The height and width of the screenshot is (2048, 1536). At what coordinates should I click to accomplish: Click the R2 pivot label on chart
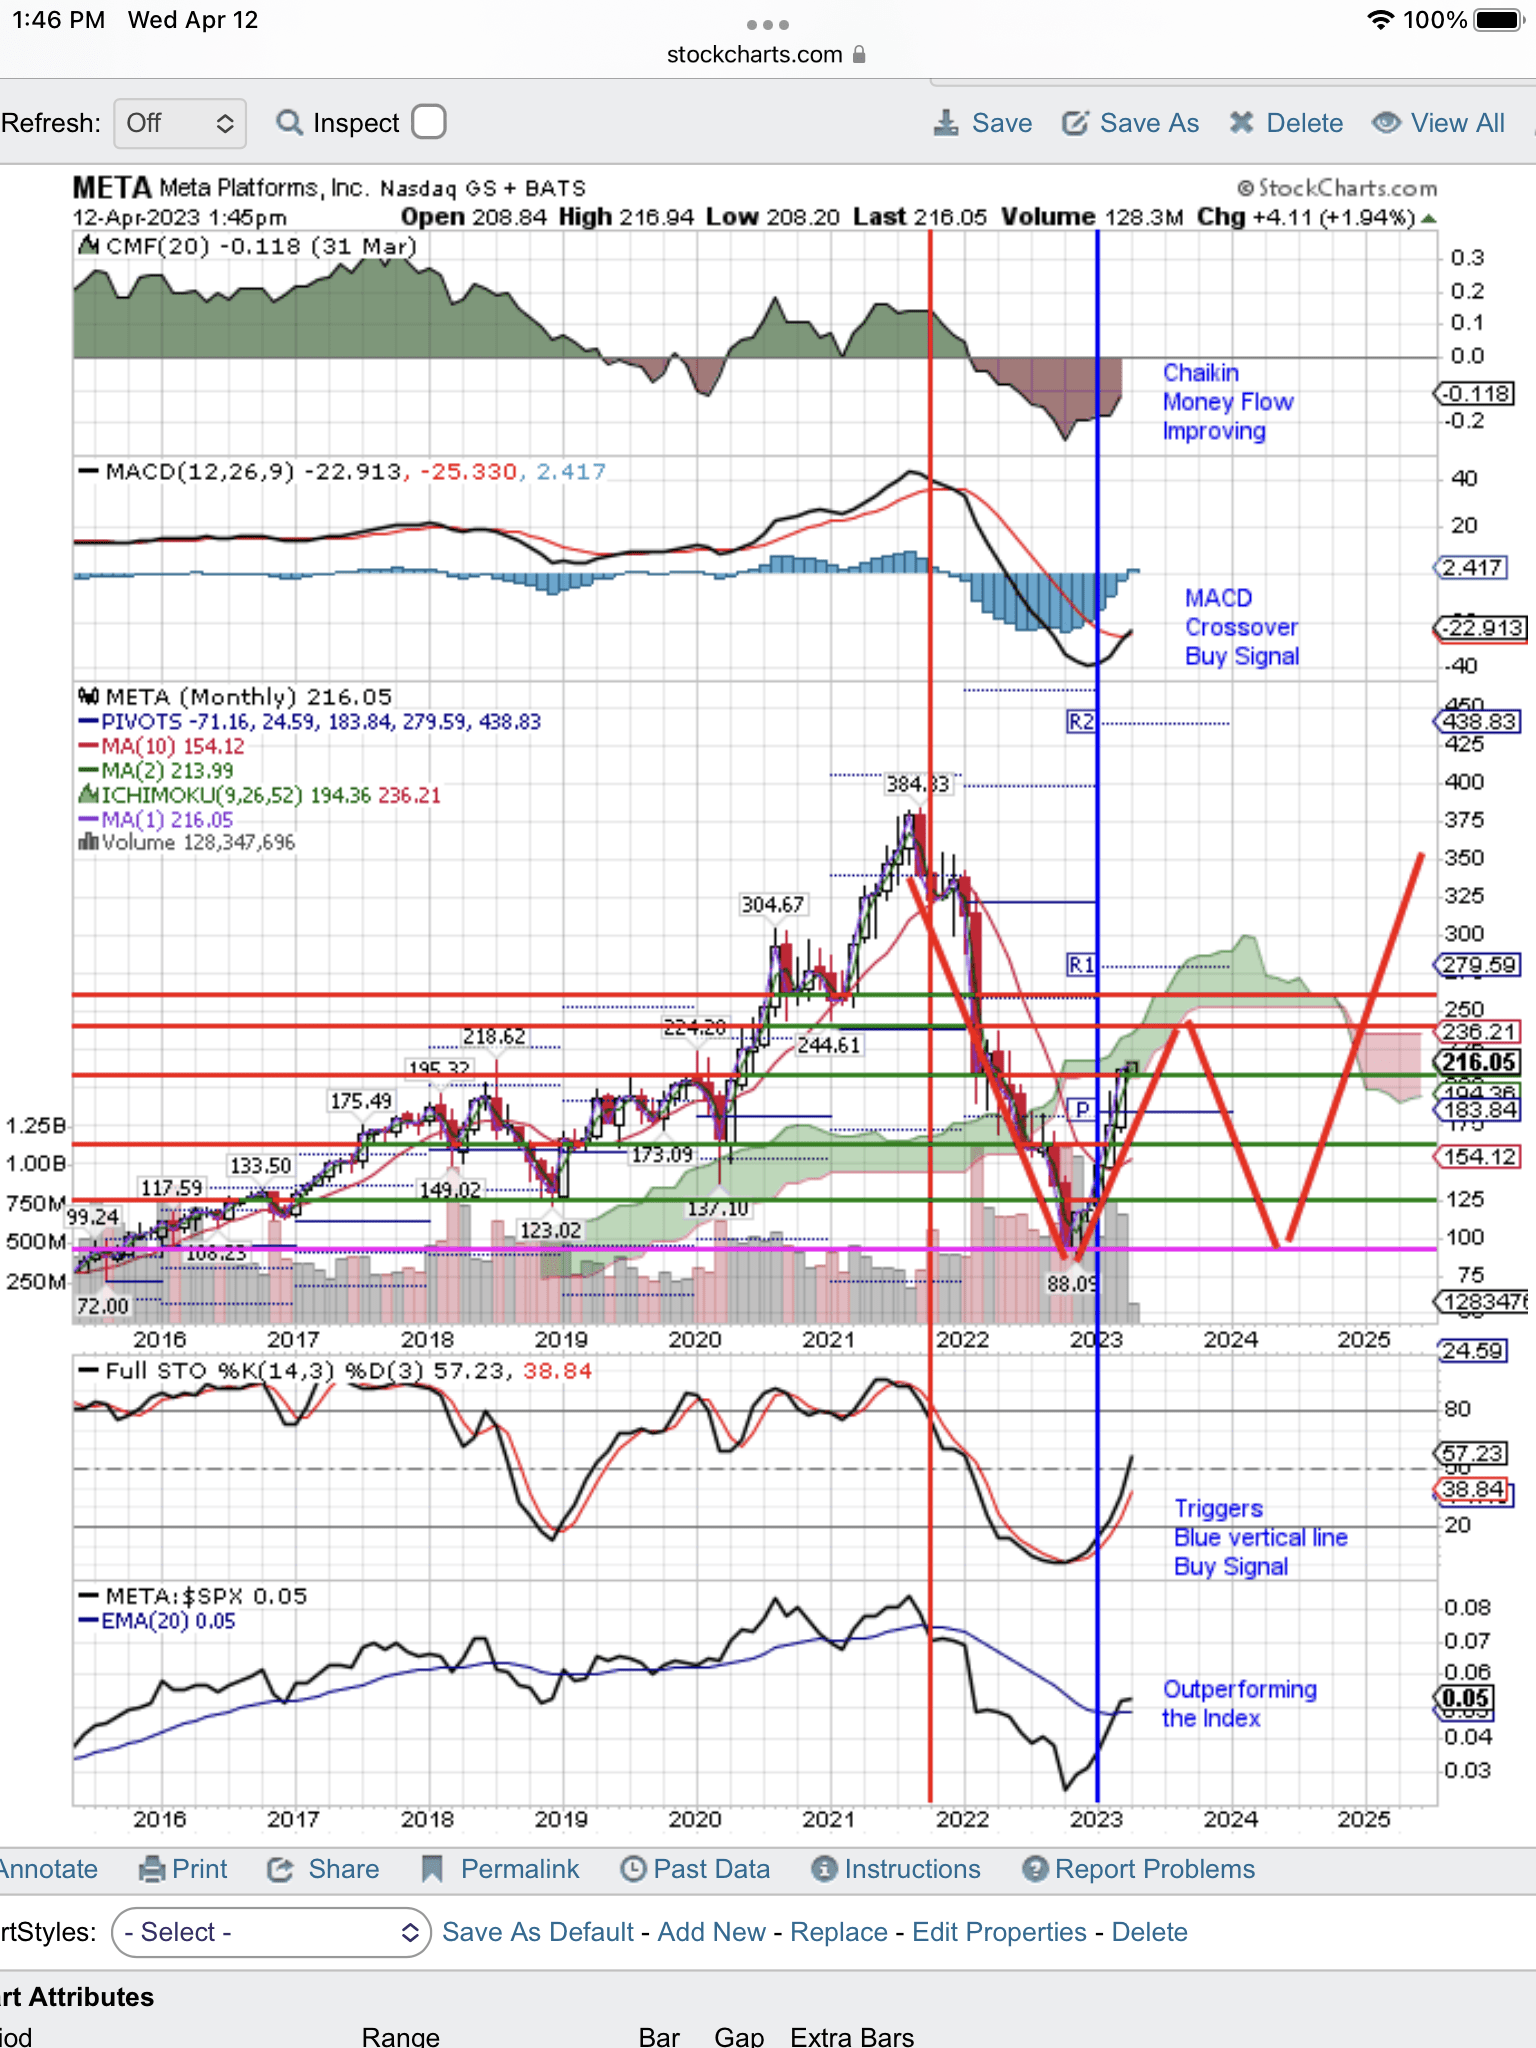1081,722
